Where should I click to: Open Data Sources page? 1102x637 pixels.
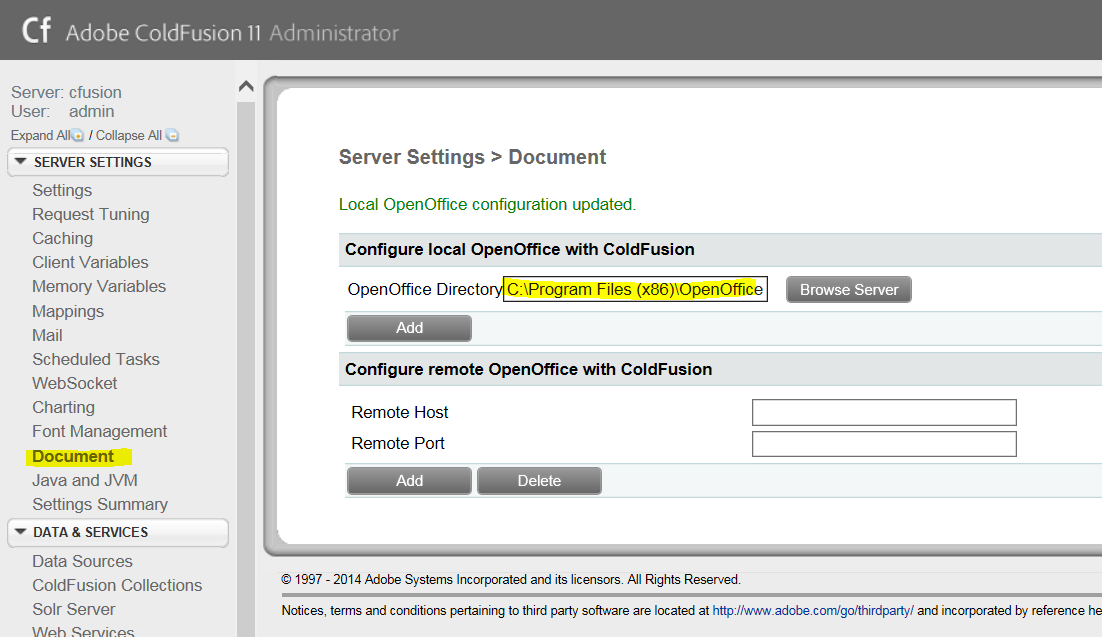point(82,561)
